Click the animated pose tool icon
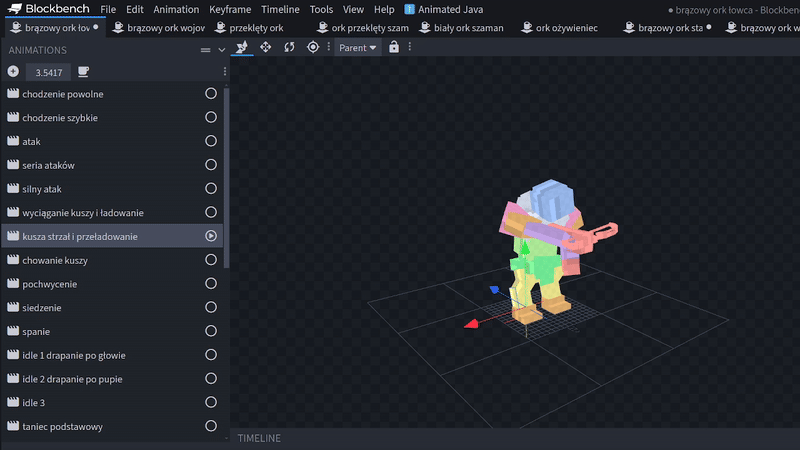The height and width of the screenshot is (450, 800). 242,47
